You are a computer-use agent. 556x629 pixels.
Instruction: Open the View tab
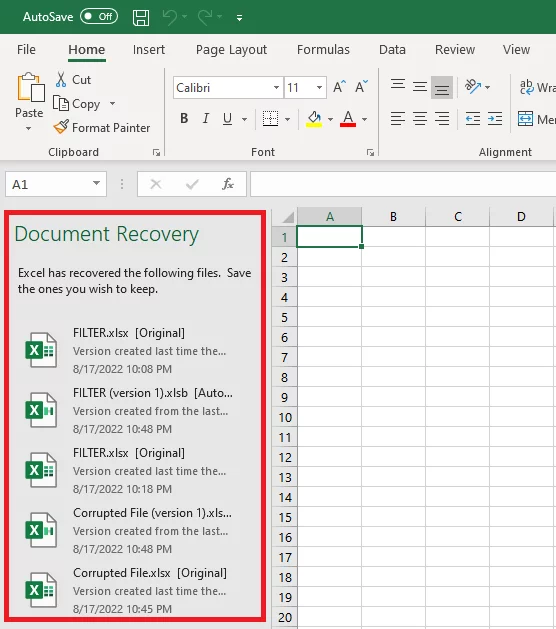tap(516, 49)
